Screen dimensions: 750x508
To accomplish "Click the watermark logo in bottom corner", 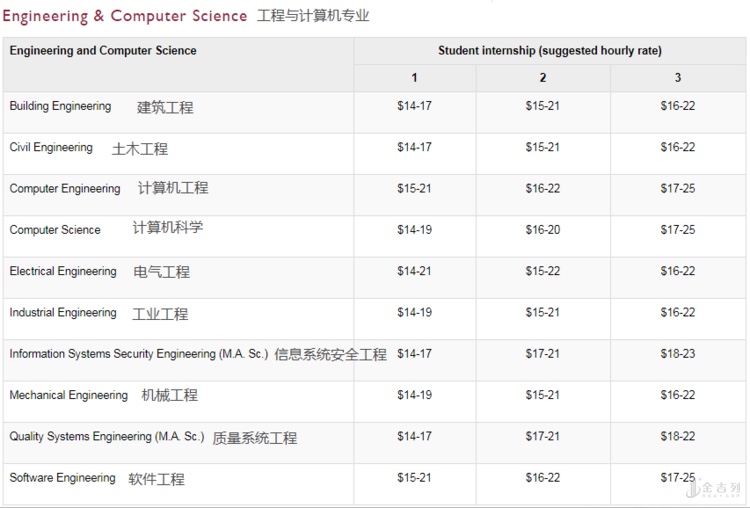I will pos(716,489).
